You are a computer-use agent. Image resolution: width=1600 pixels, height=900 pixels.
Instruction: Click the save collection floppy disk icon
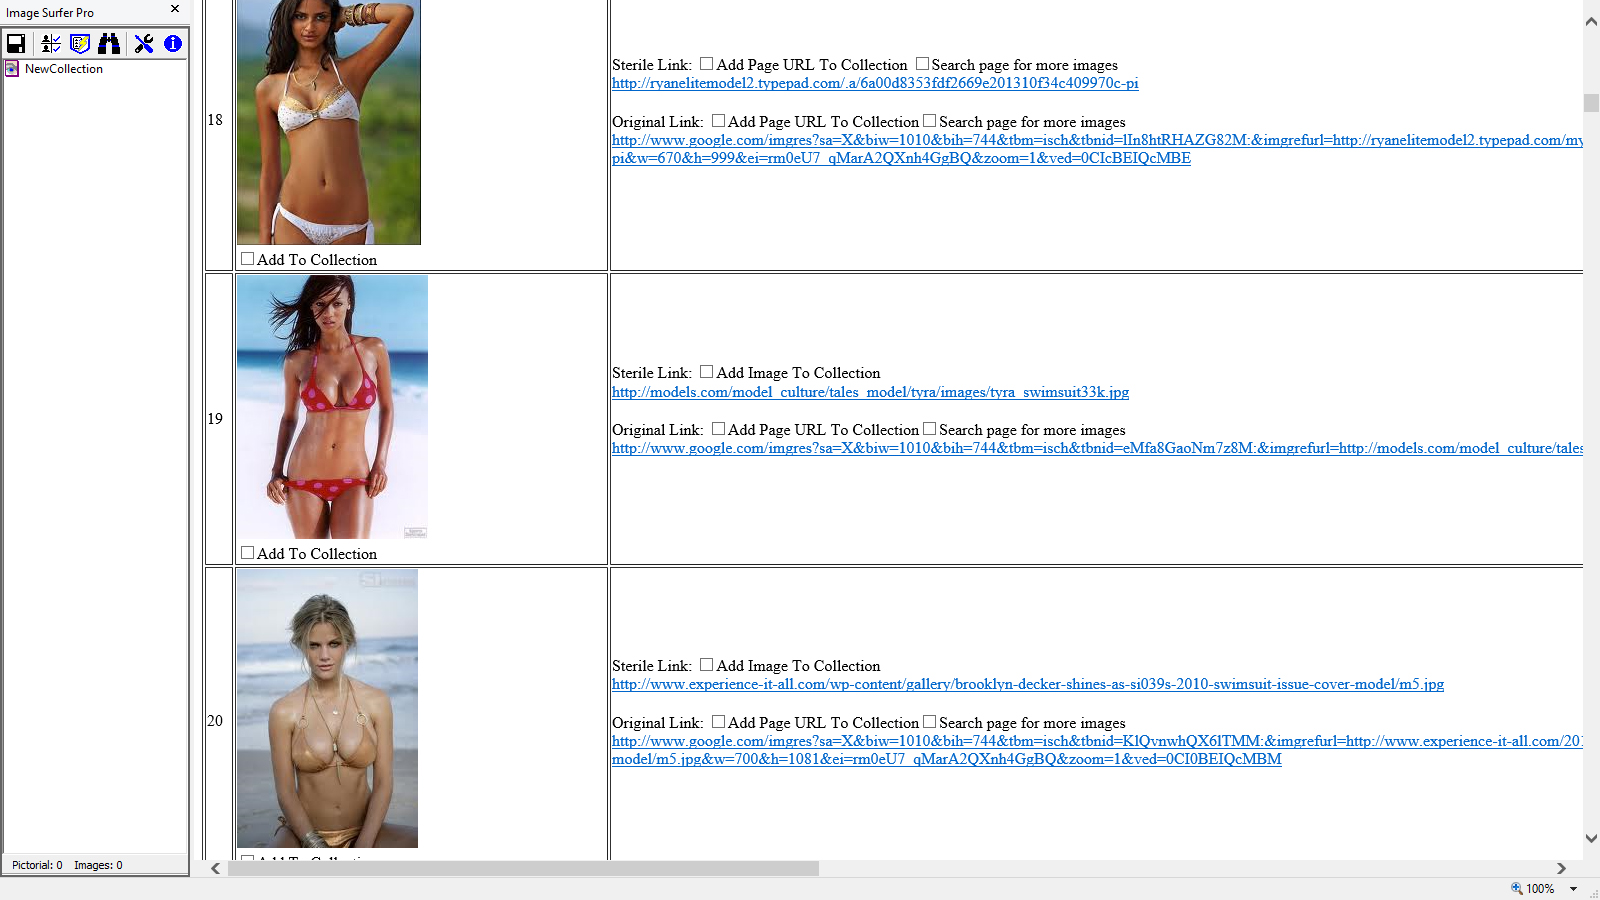[x=16, y=43]
